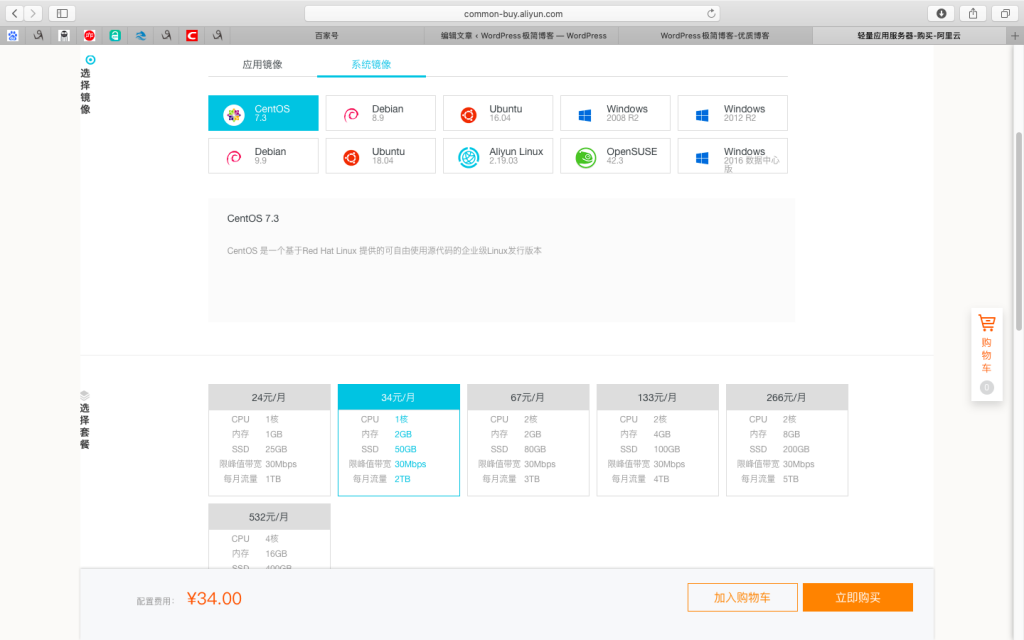
Task: Click the 50GB SSD value in 34元 plan
Action: click(406, 449)
